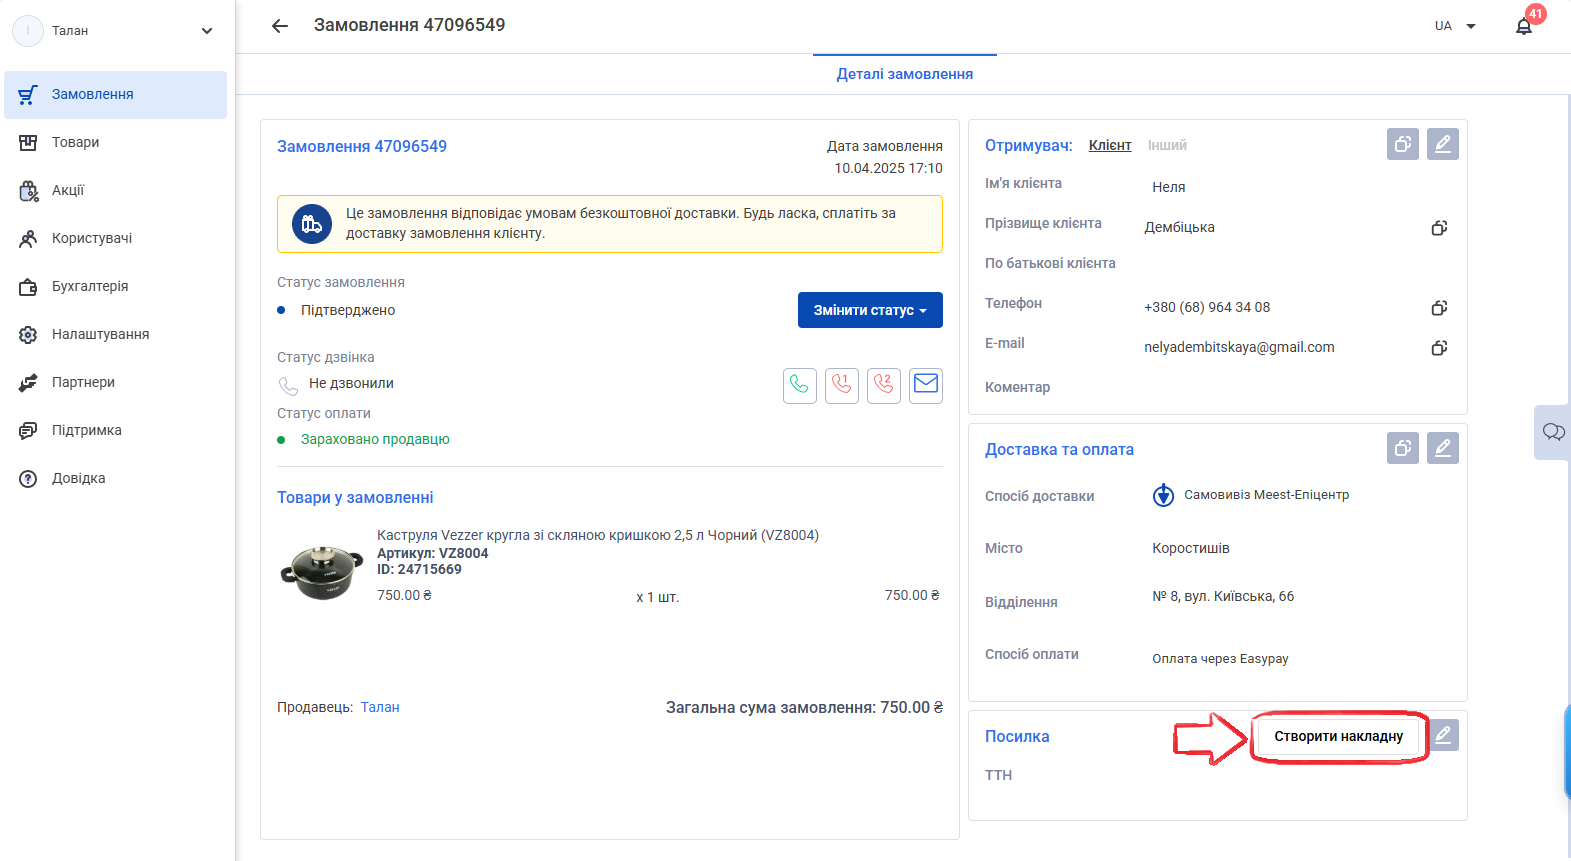The image size is (1571, 861).
Task: Click the Meest delivery service icon
Action: 1163,495
